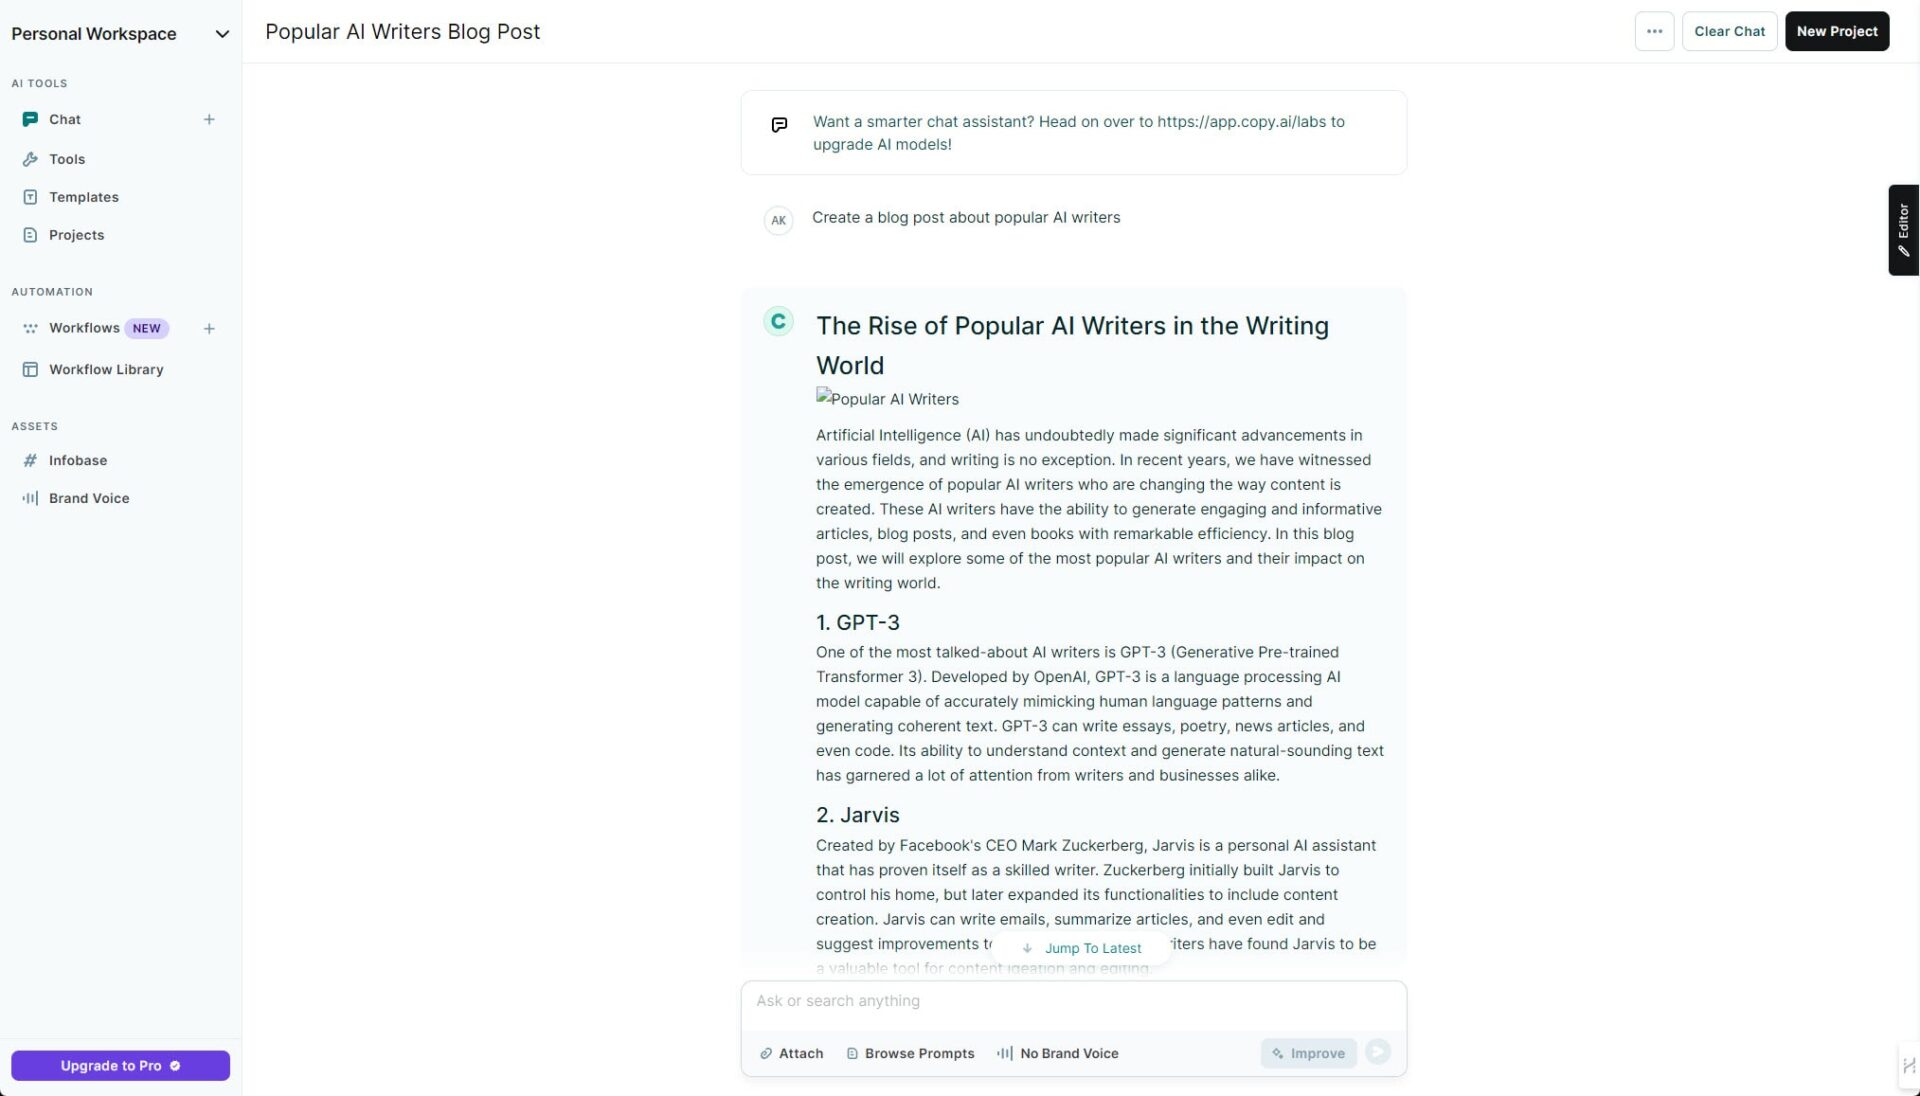This screenshot has width=1920, height=1096.
Task: Open Infobase hashtag item
Action: (77, 460)
